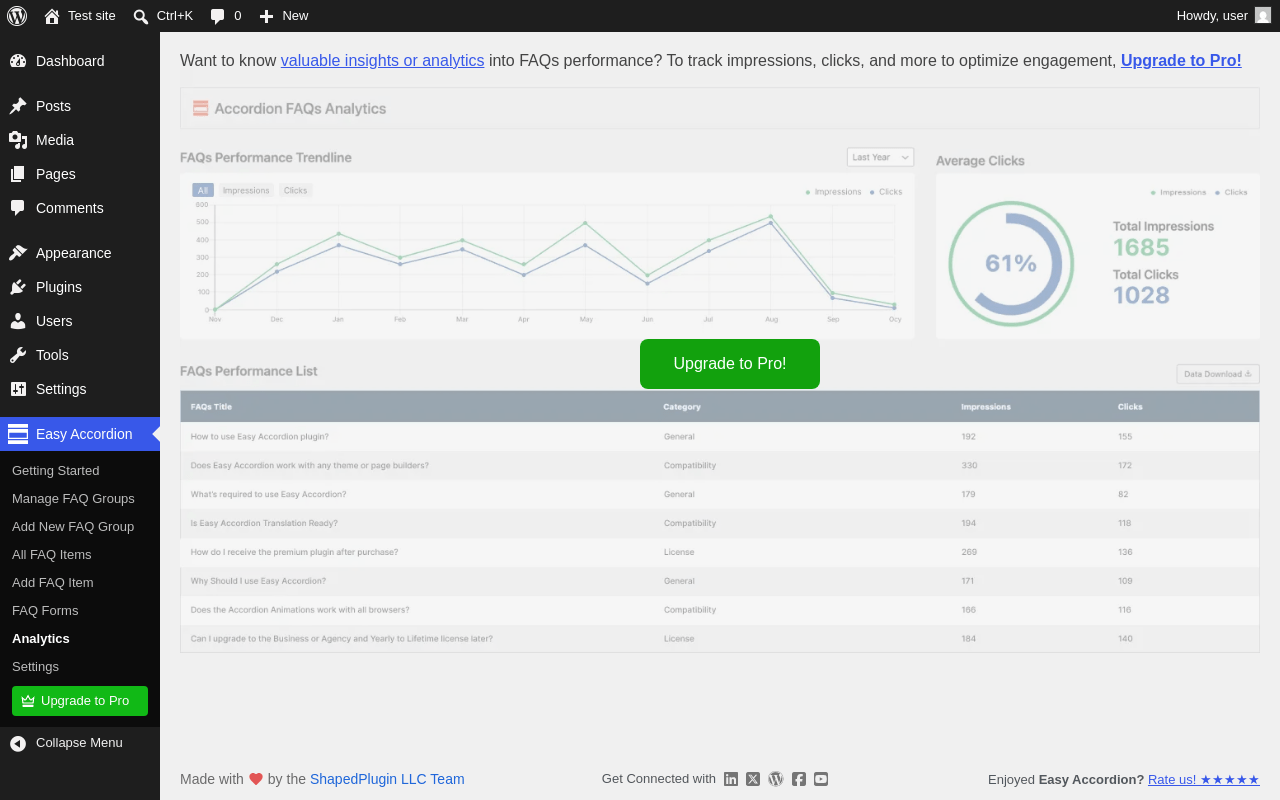Click the Rate us! five-star link

click(x=1204, y=780)
